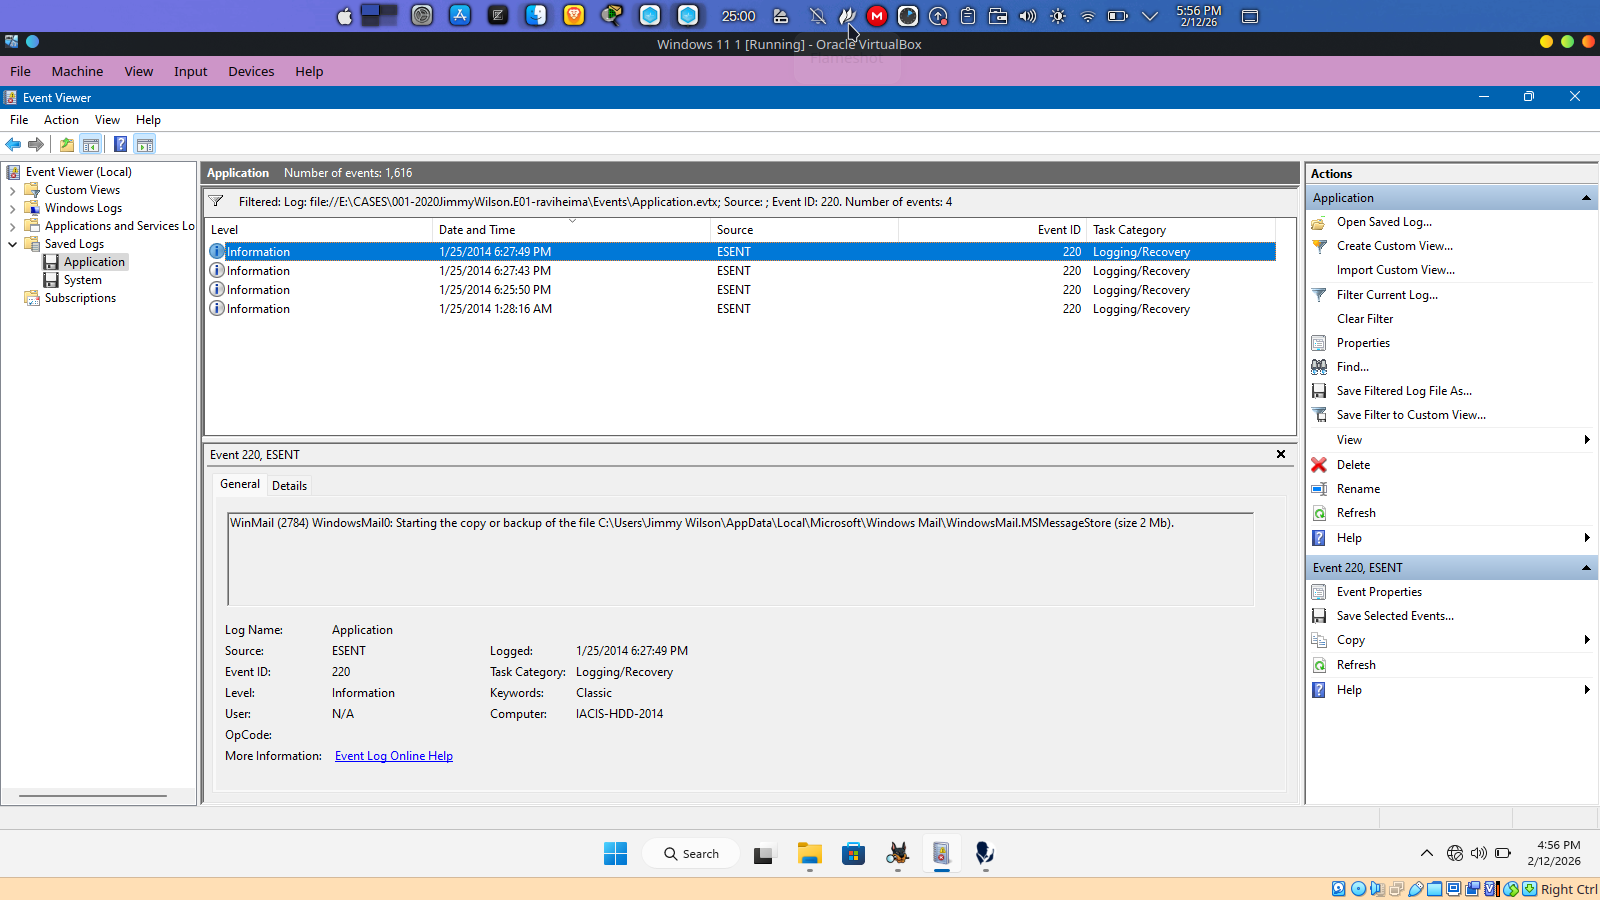Viewport: 1600px width, 900px height.
Task: Click Save Filtered Log File As icon
Action: [x=1319, y=391]
